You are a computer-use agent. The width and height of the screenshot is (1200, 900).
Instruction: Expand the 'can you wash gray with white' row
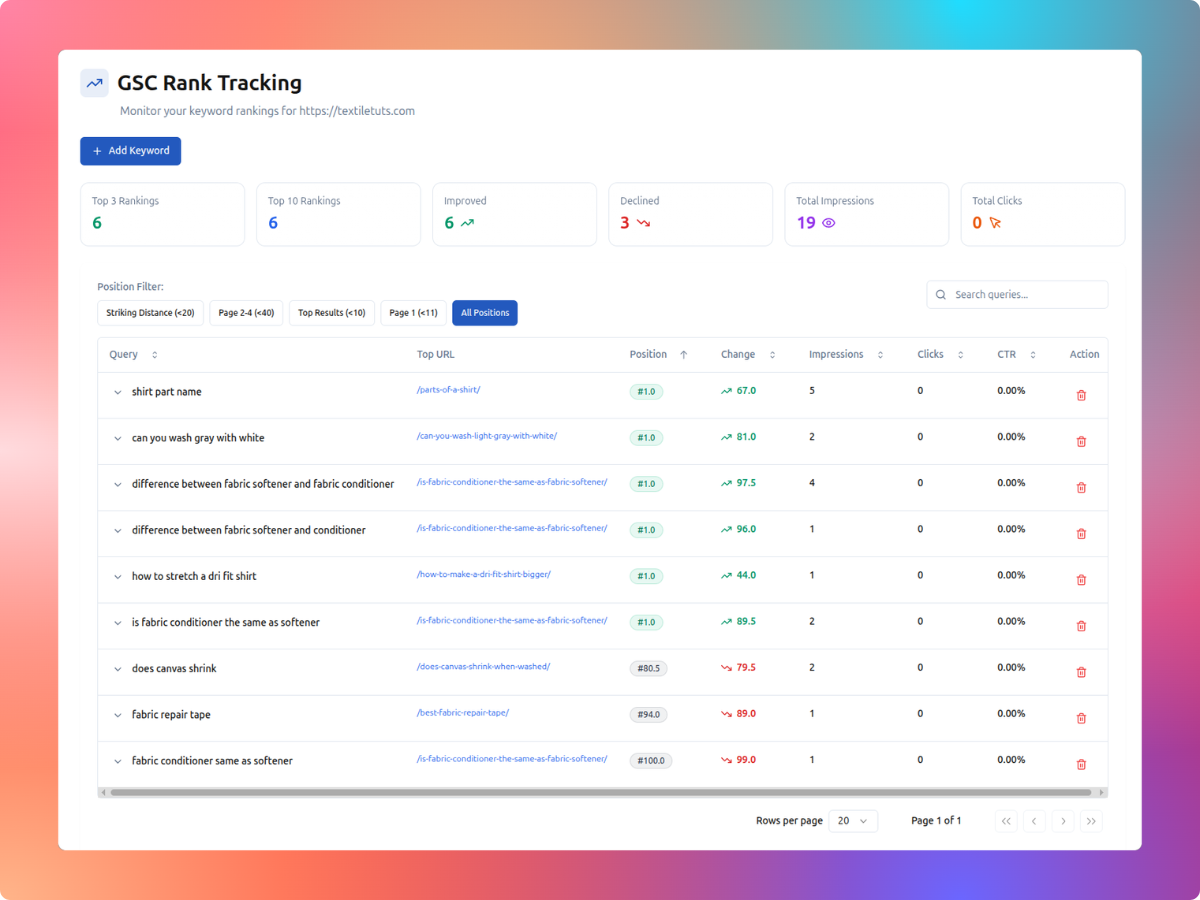117,438
